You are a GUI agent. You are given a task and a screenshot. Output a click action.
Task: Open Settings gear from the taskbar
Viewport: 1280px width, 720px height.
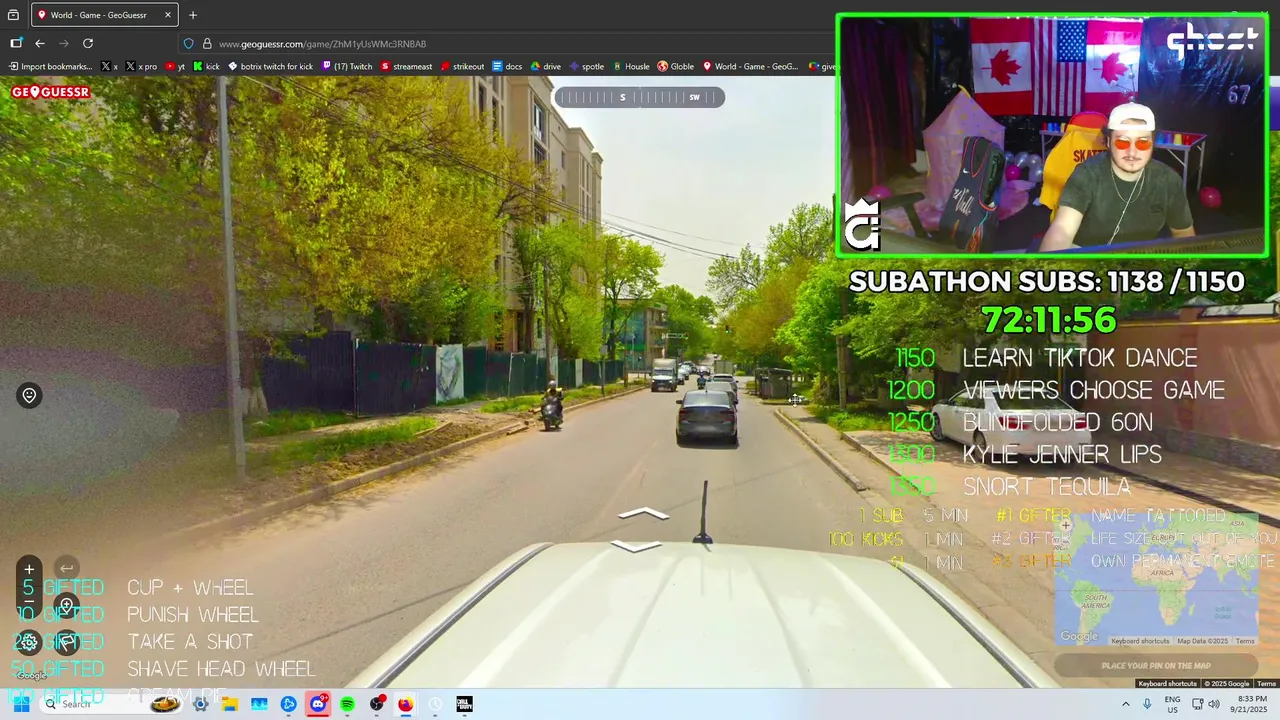[x=200, y=704]
